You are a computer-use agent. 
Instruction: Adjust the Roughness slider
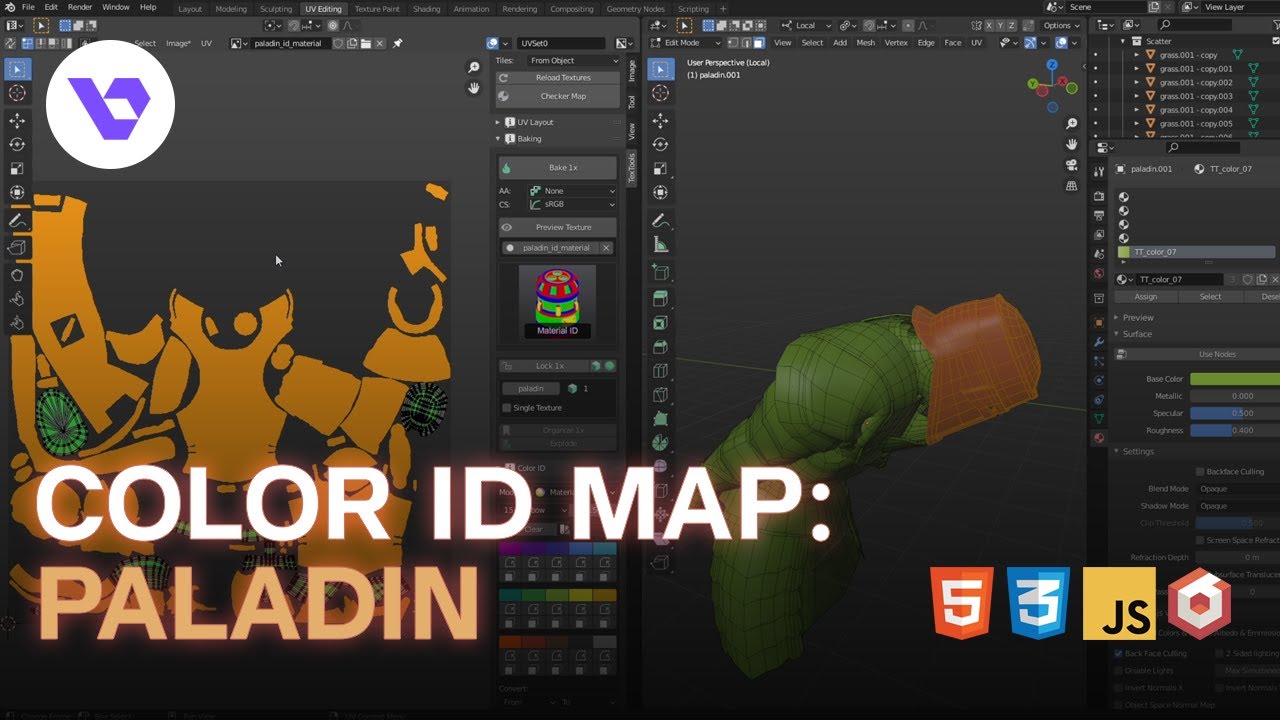(x=1235, y=431)
